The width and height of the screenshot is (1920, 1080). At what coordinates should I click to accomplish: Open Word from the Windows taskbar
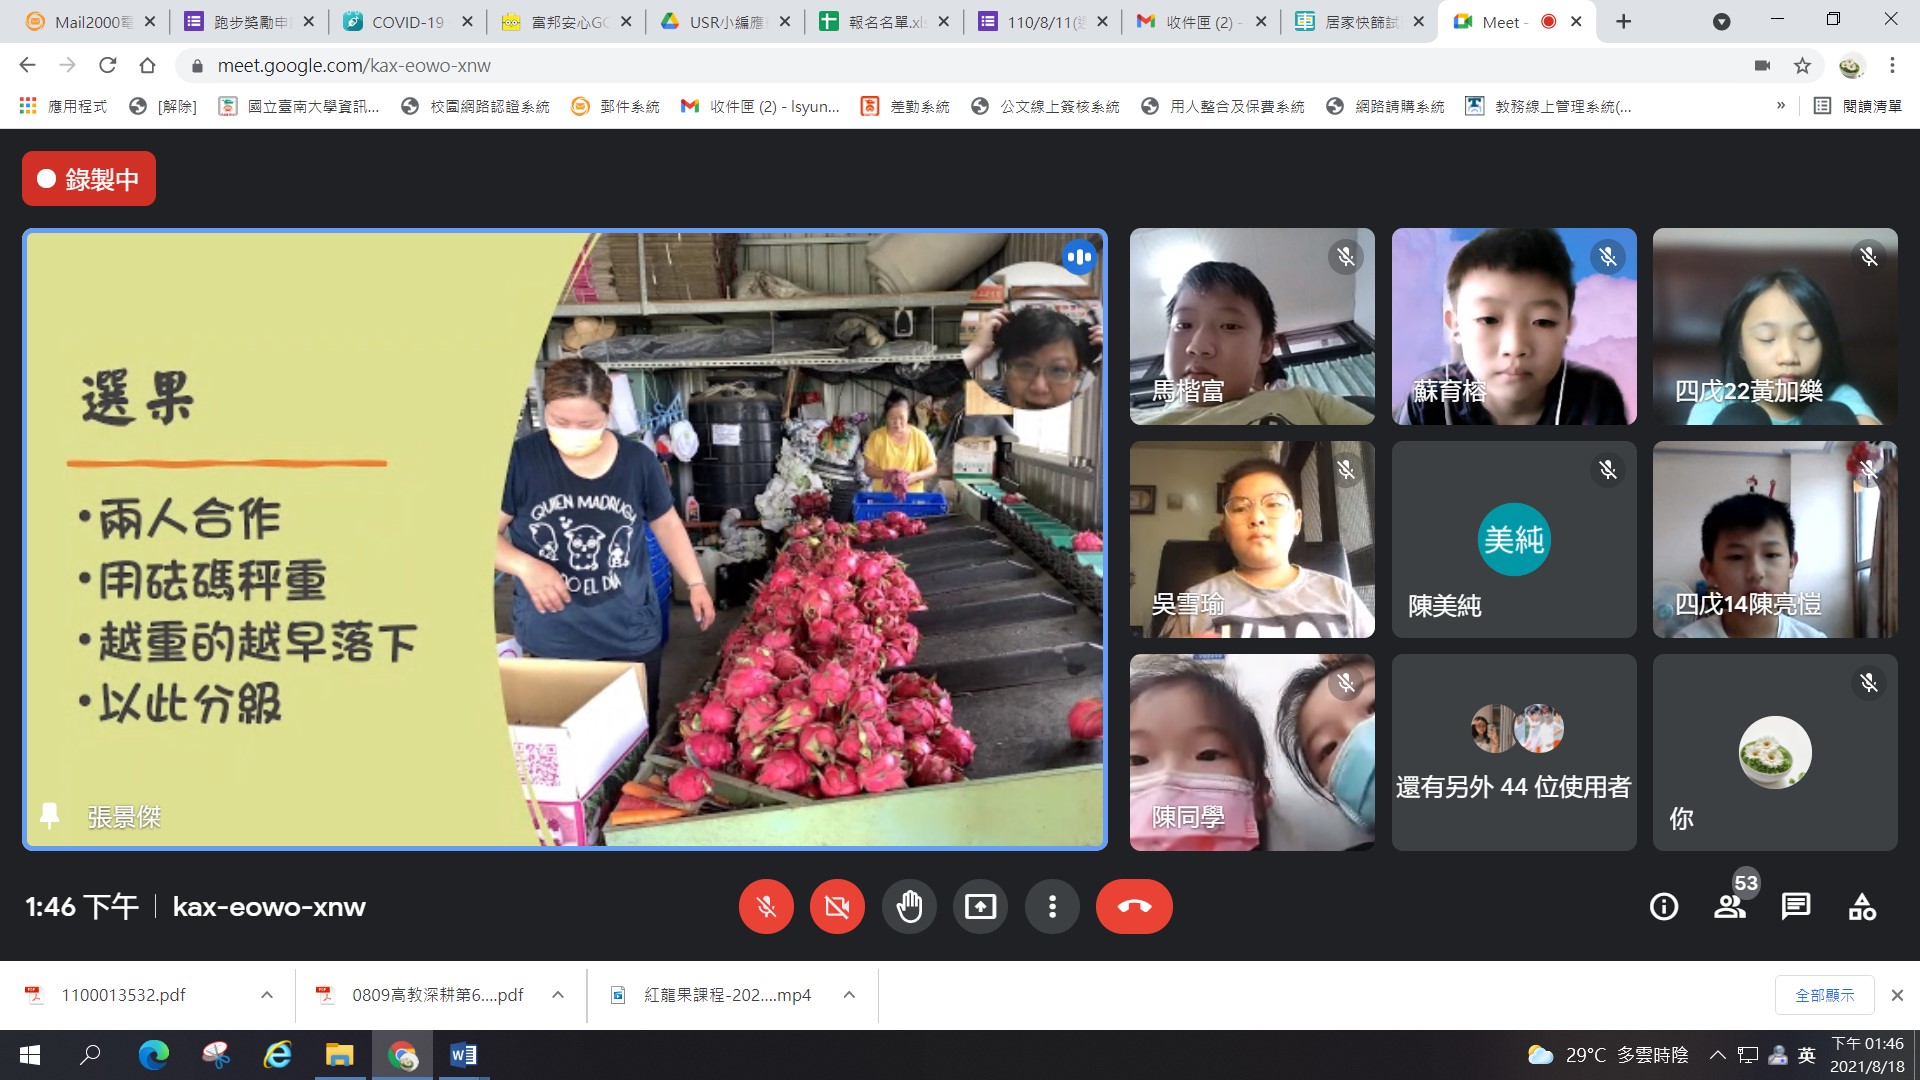463,1055
